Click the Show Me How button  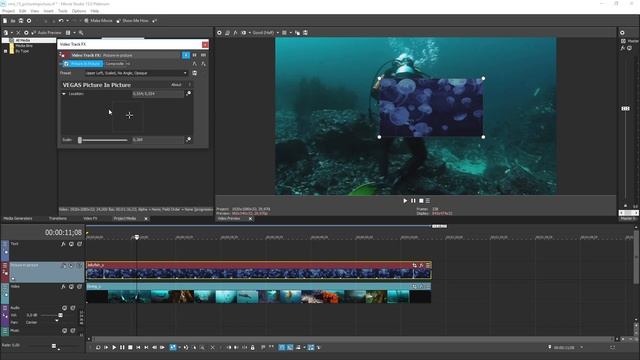[133, 20]
